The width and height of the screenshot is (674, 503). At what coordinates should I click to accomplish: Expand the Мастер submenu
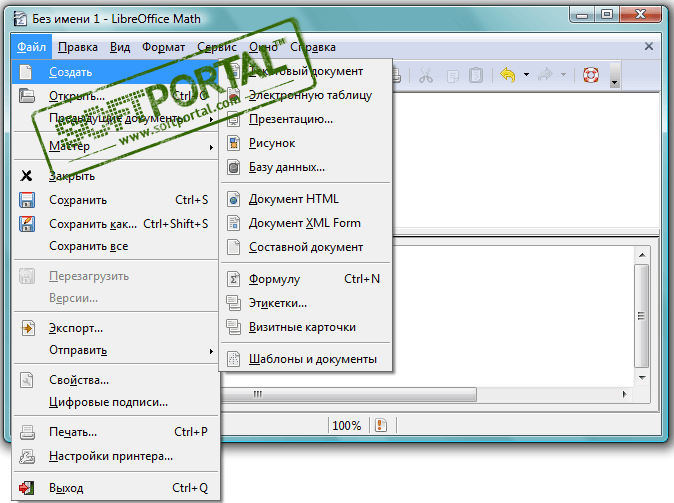click(x=211, y=147)
